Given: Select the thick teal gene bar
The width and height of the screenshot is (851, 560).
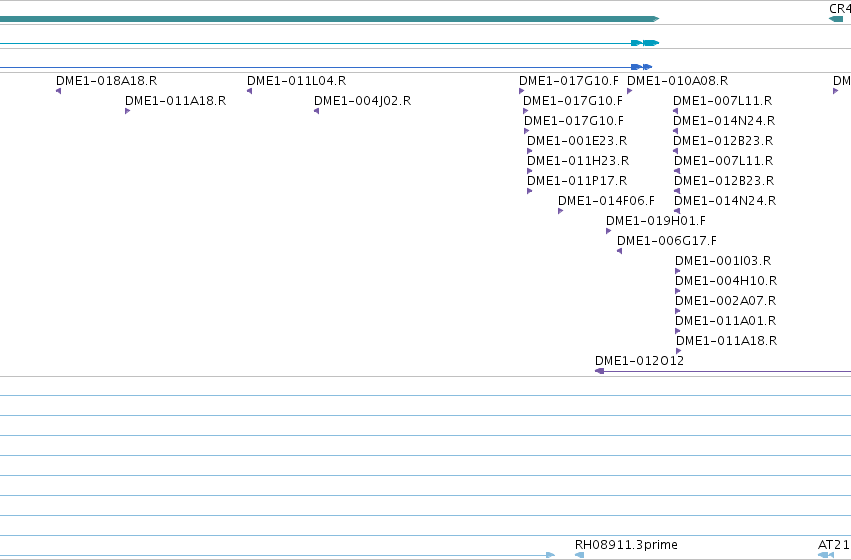Looking at the screenshot, I should pos(329,19).
